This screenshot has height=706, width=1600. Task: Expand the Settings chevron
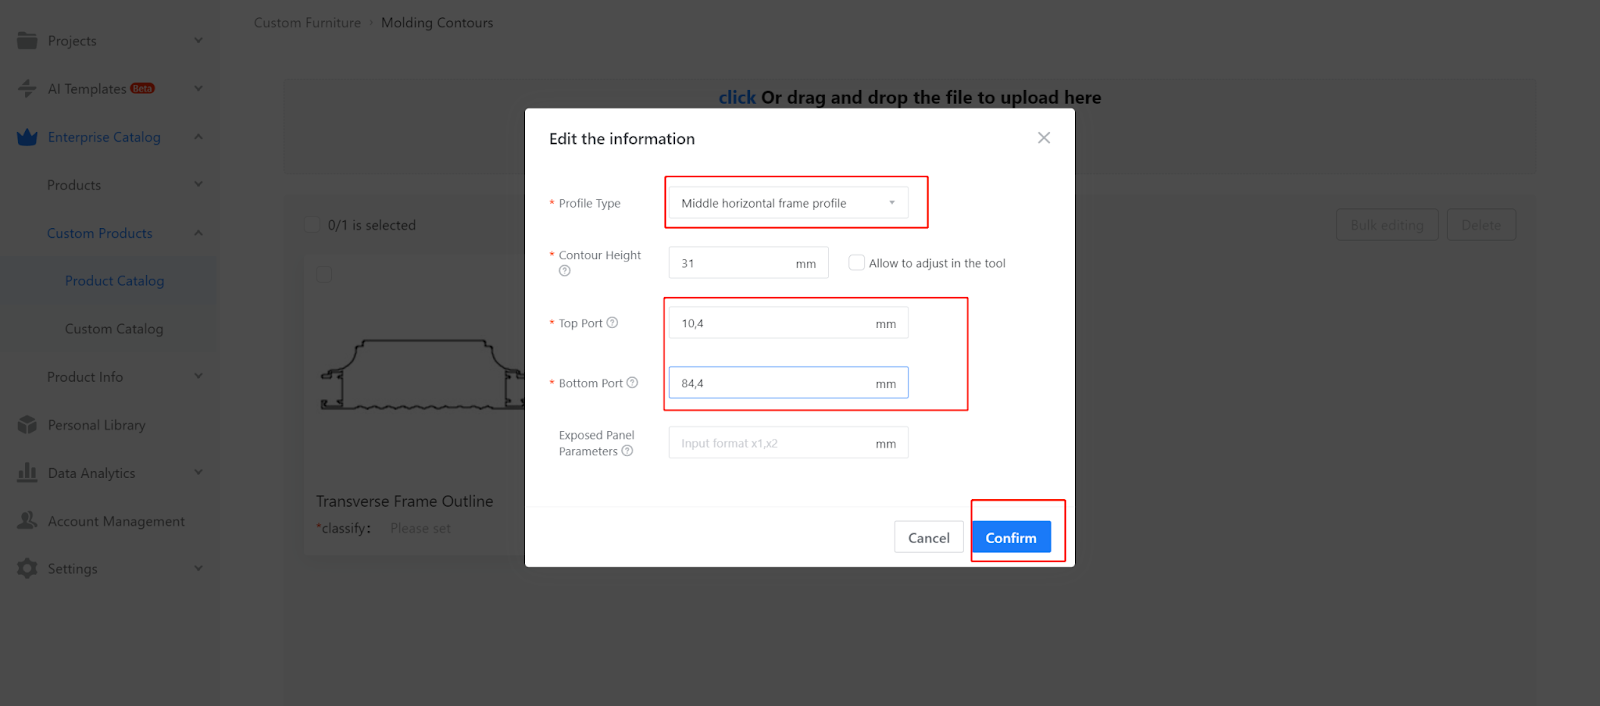pyautogui.click(x=198, y=569)
